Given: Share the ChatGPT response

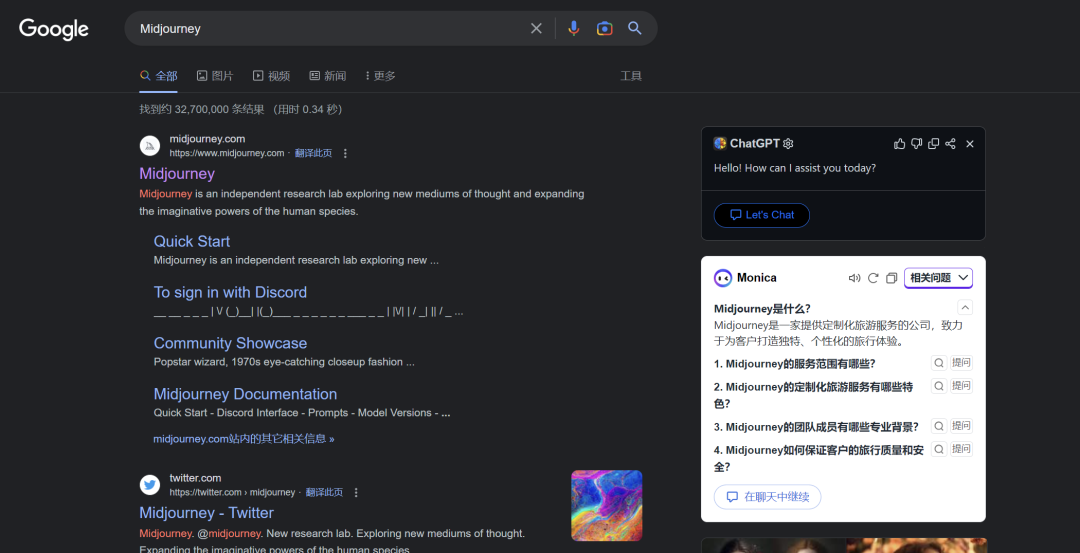Looking at the screenshot, I should coord(951,144).
